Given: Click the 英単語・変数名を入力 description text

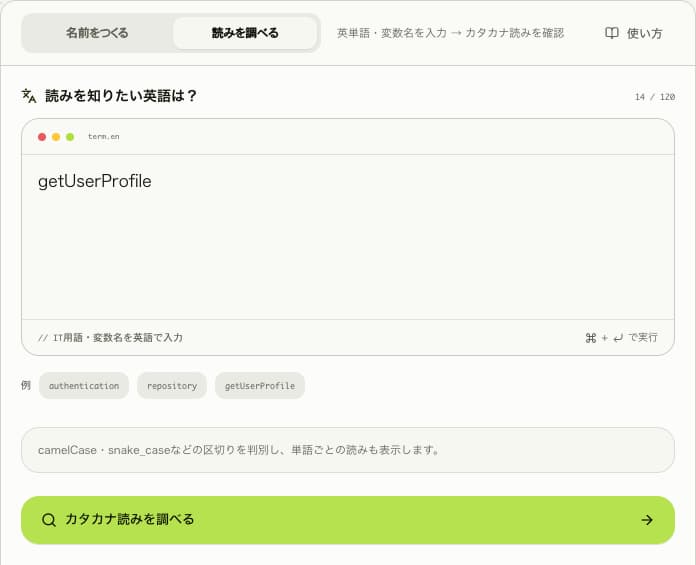Looking at the screenshot, I should click(450, 33).
